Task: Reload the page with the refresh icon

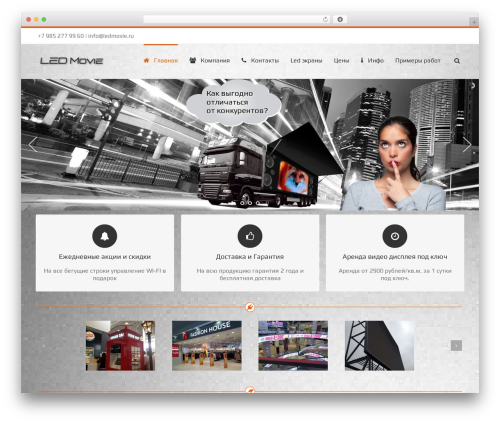Action: (325, 19)
